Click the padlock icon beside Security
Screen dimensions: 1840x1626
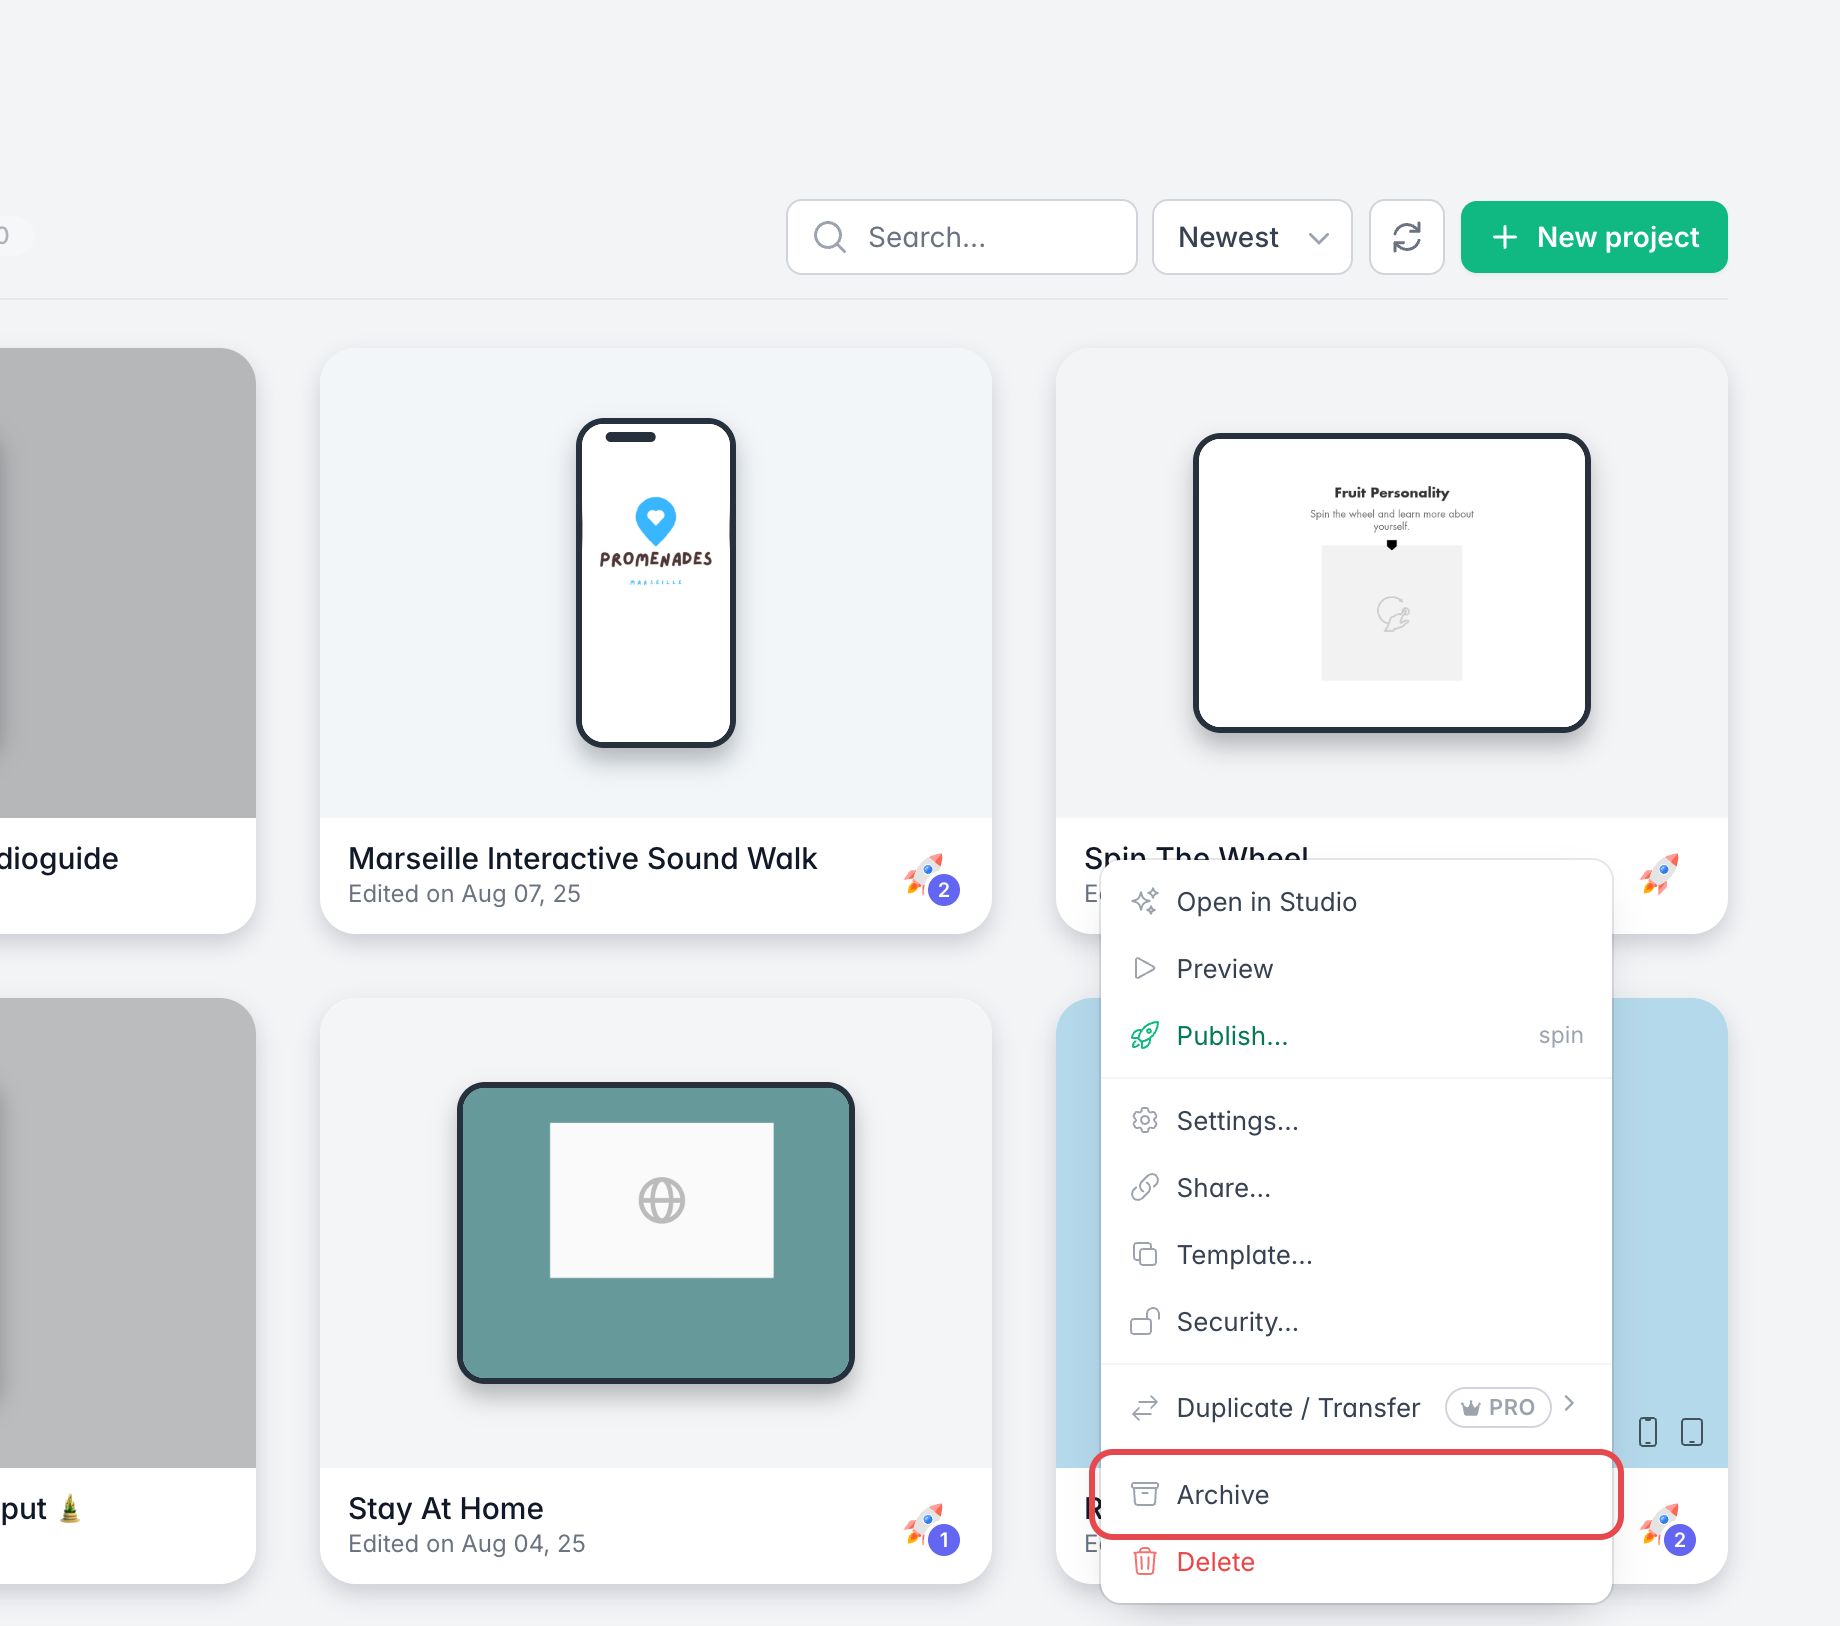tap(1145, 1321)
